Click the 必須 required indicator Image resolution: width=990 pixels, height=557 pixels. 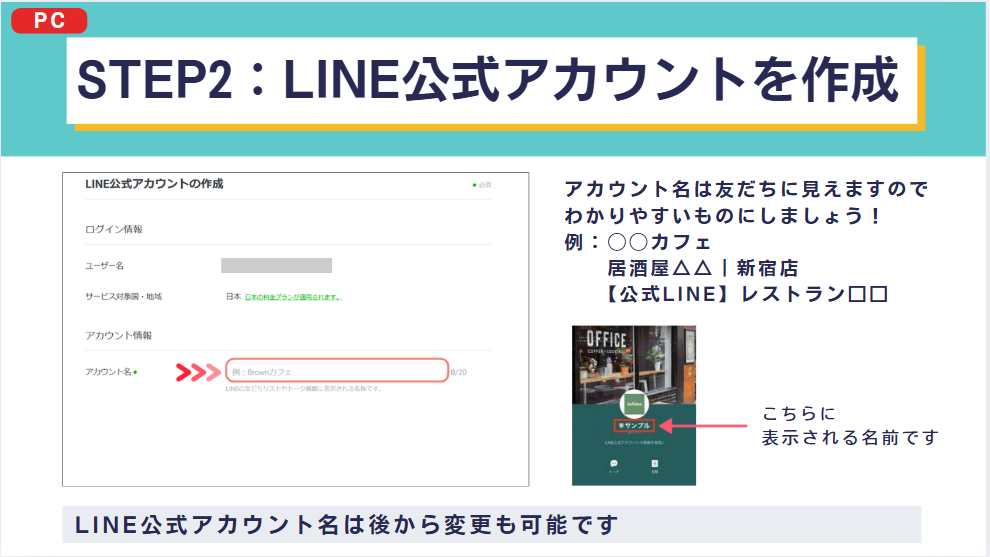pos(482,185)
